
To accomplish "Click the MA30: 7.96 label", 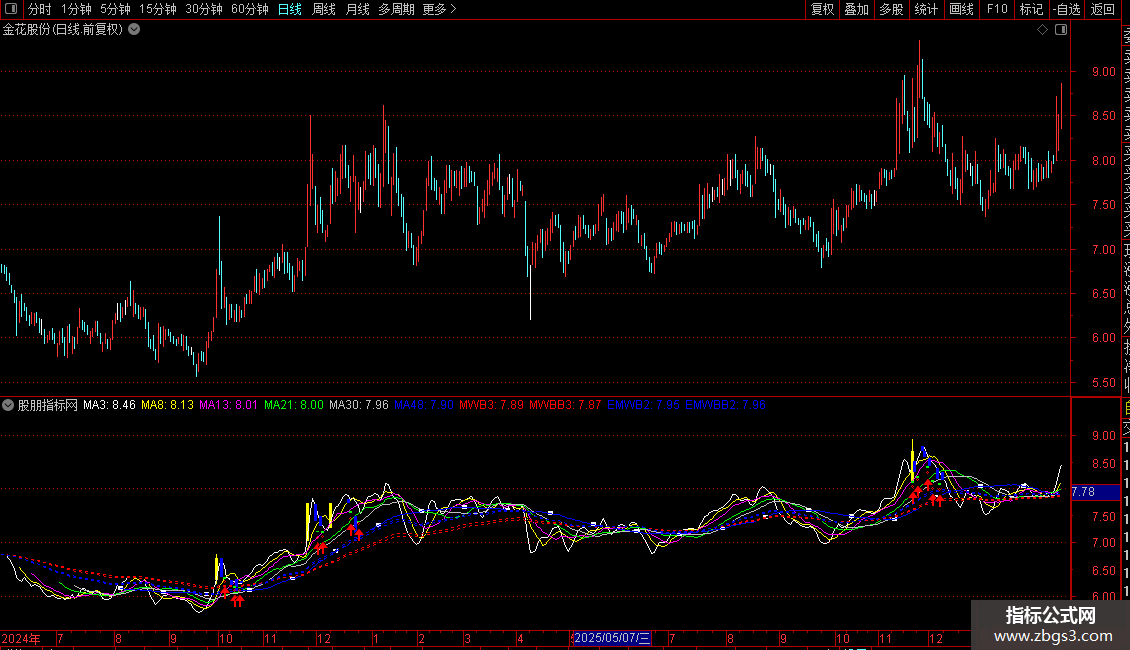I will 359,405.
